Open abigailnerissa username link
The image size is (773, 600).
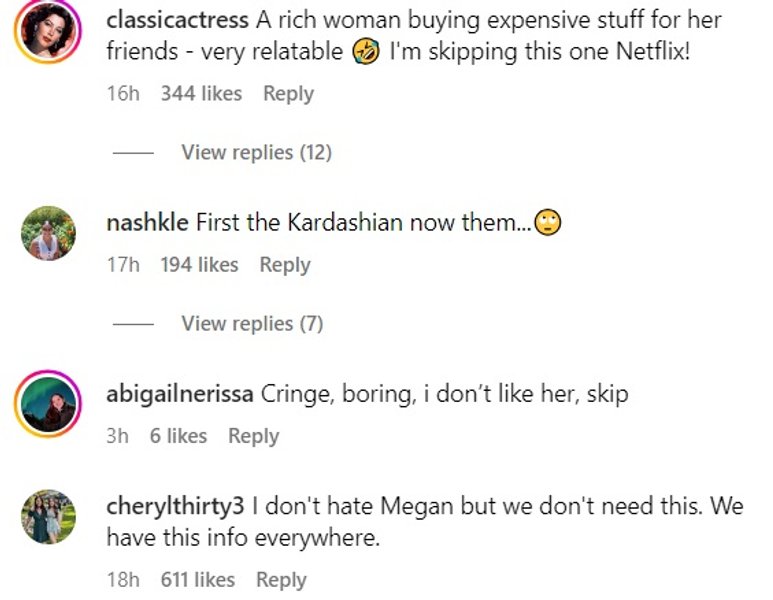(x=179, y=393)
